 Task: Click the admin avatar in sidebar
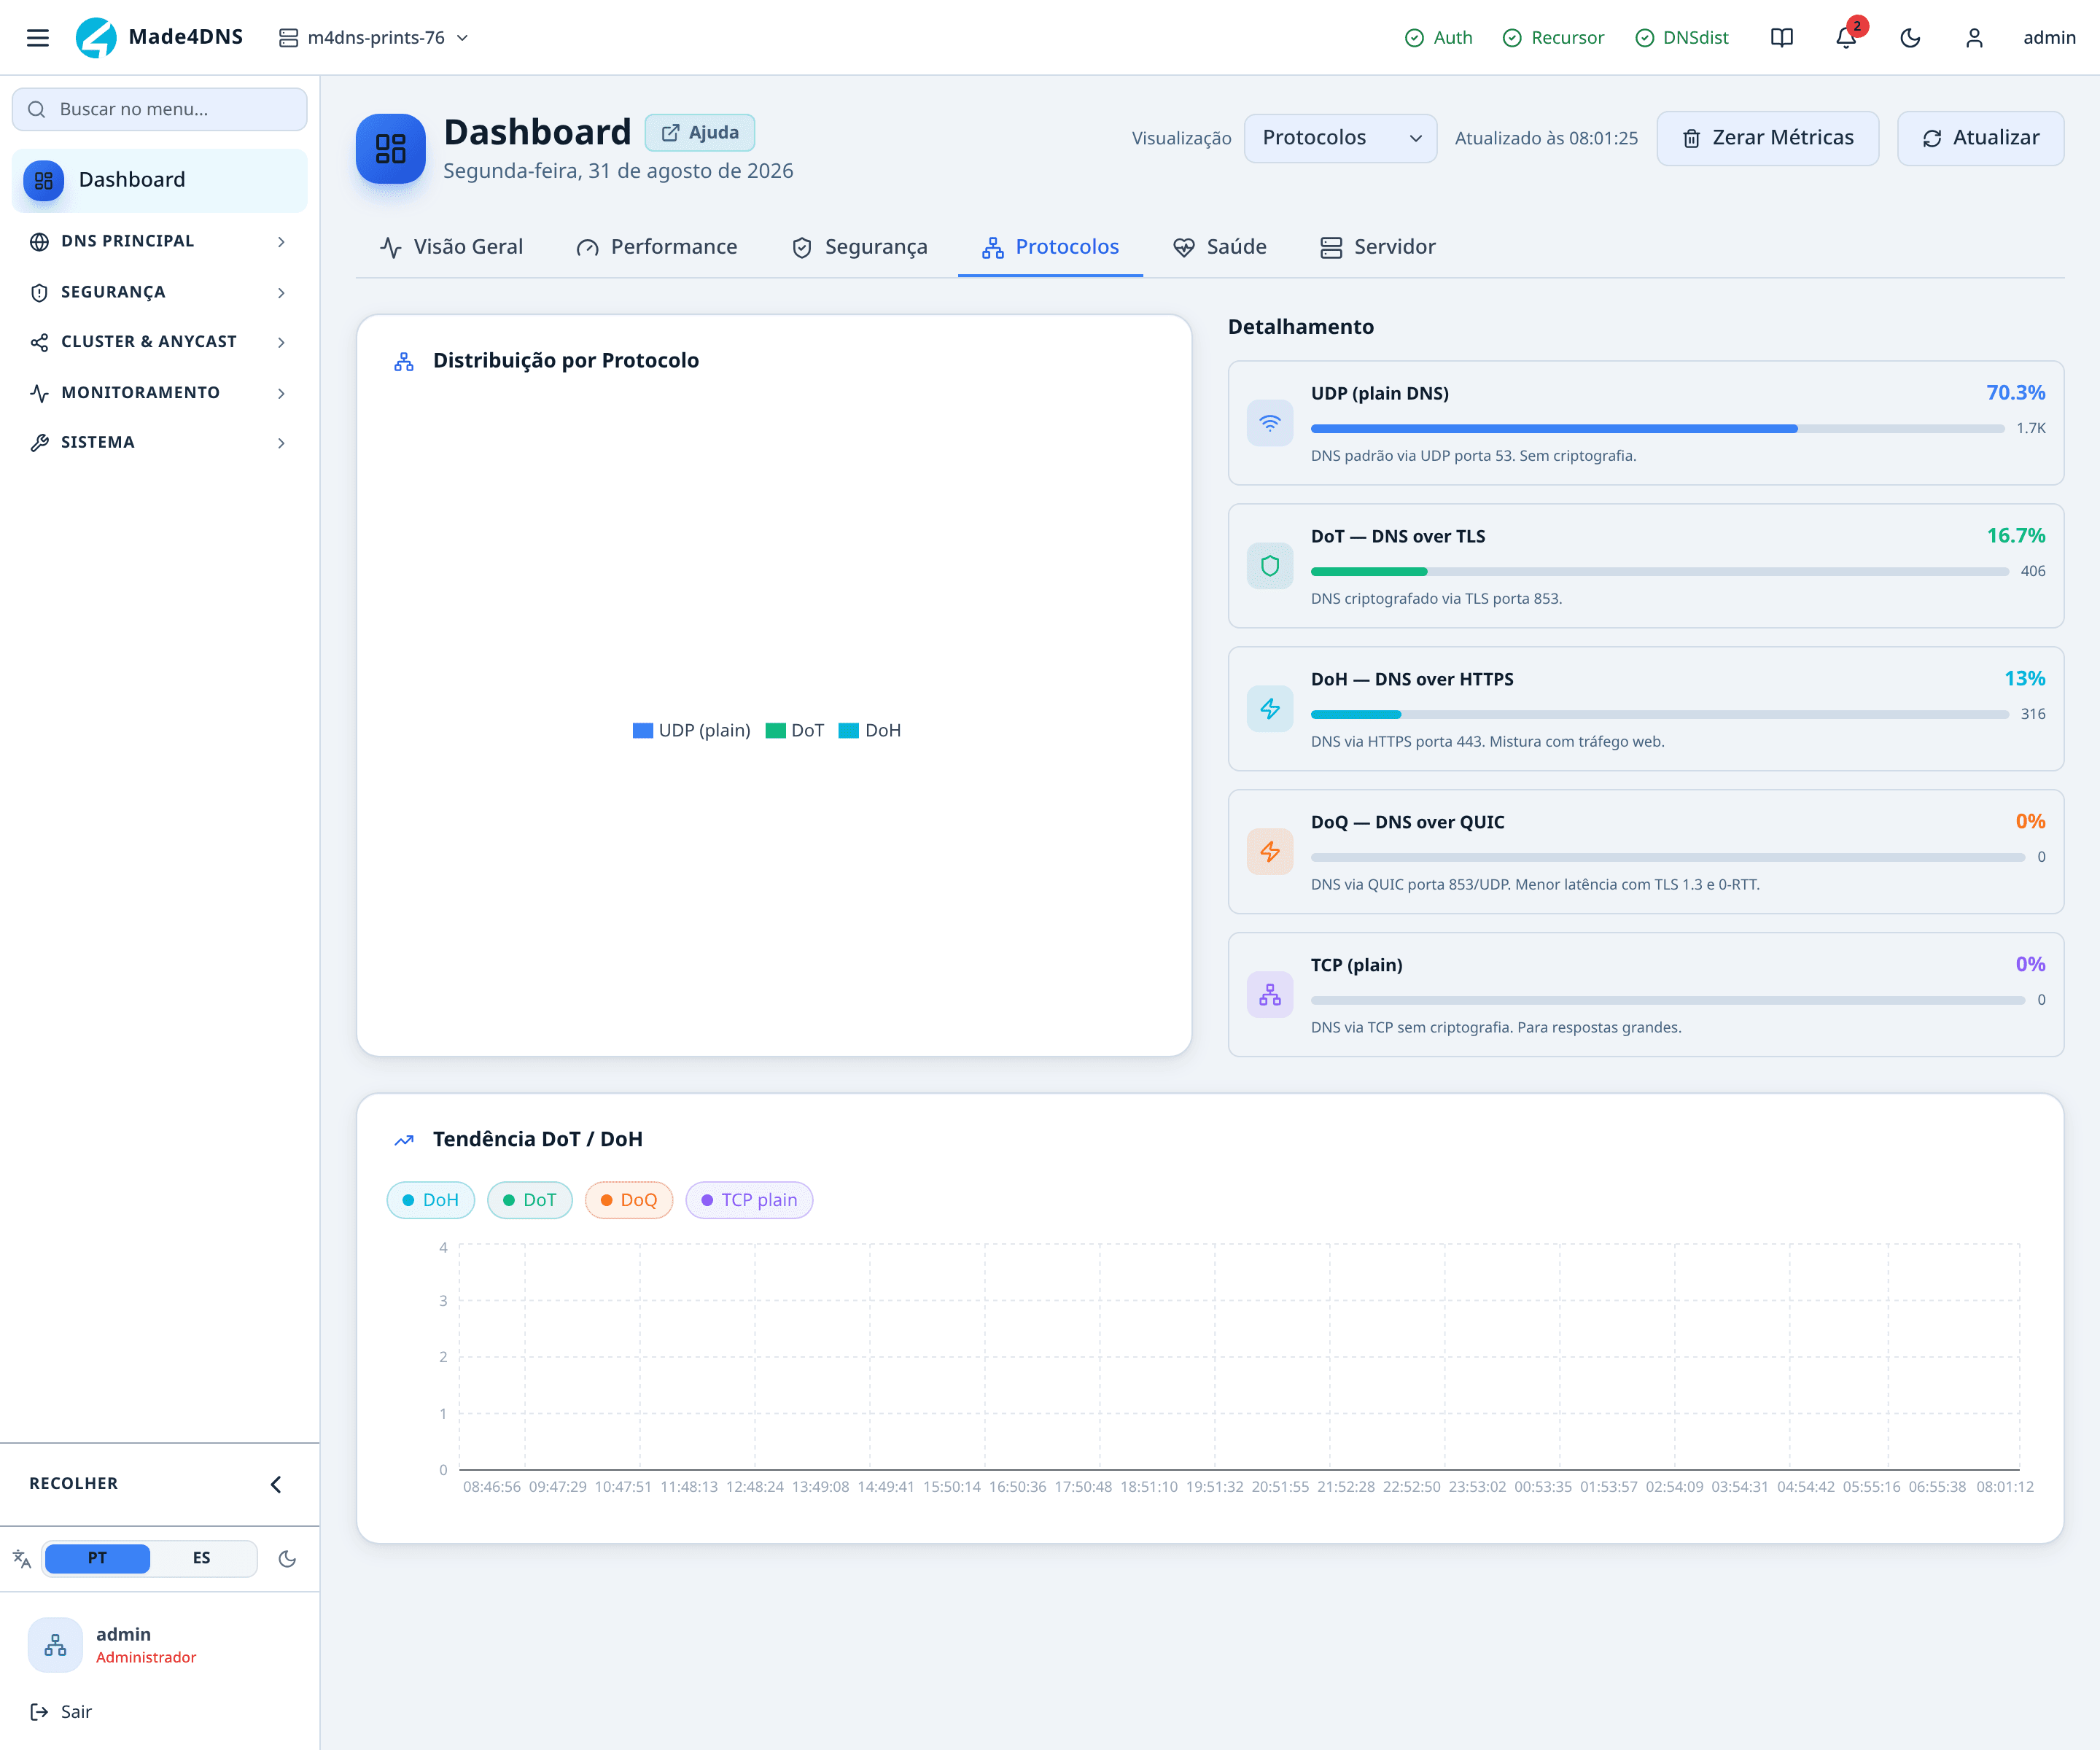point(55,1645)
